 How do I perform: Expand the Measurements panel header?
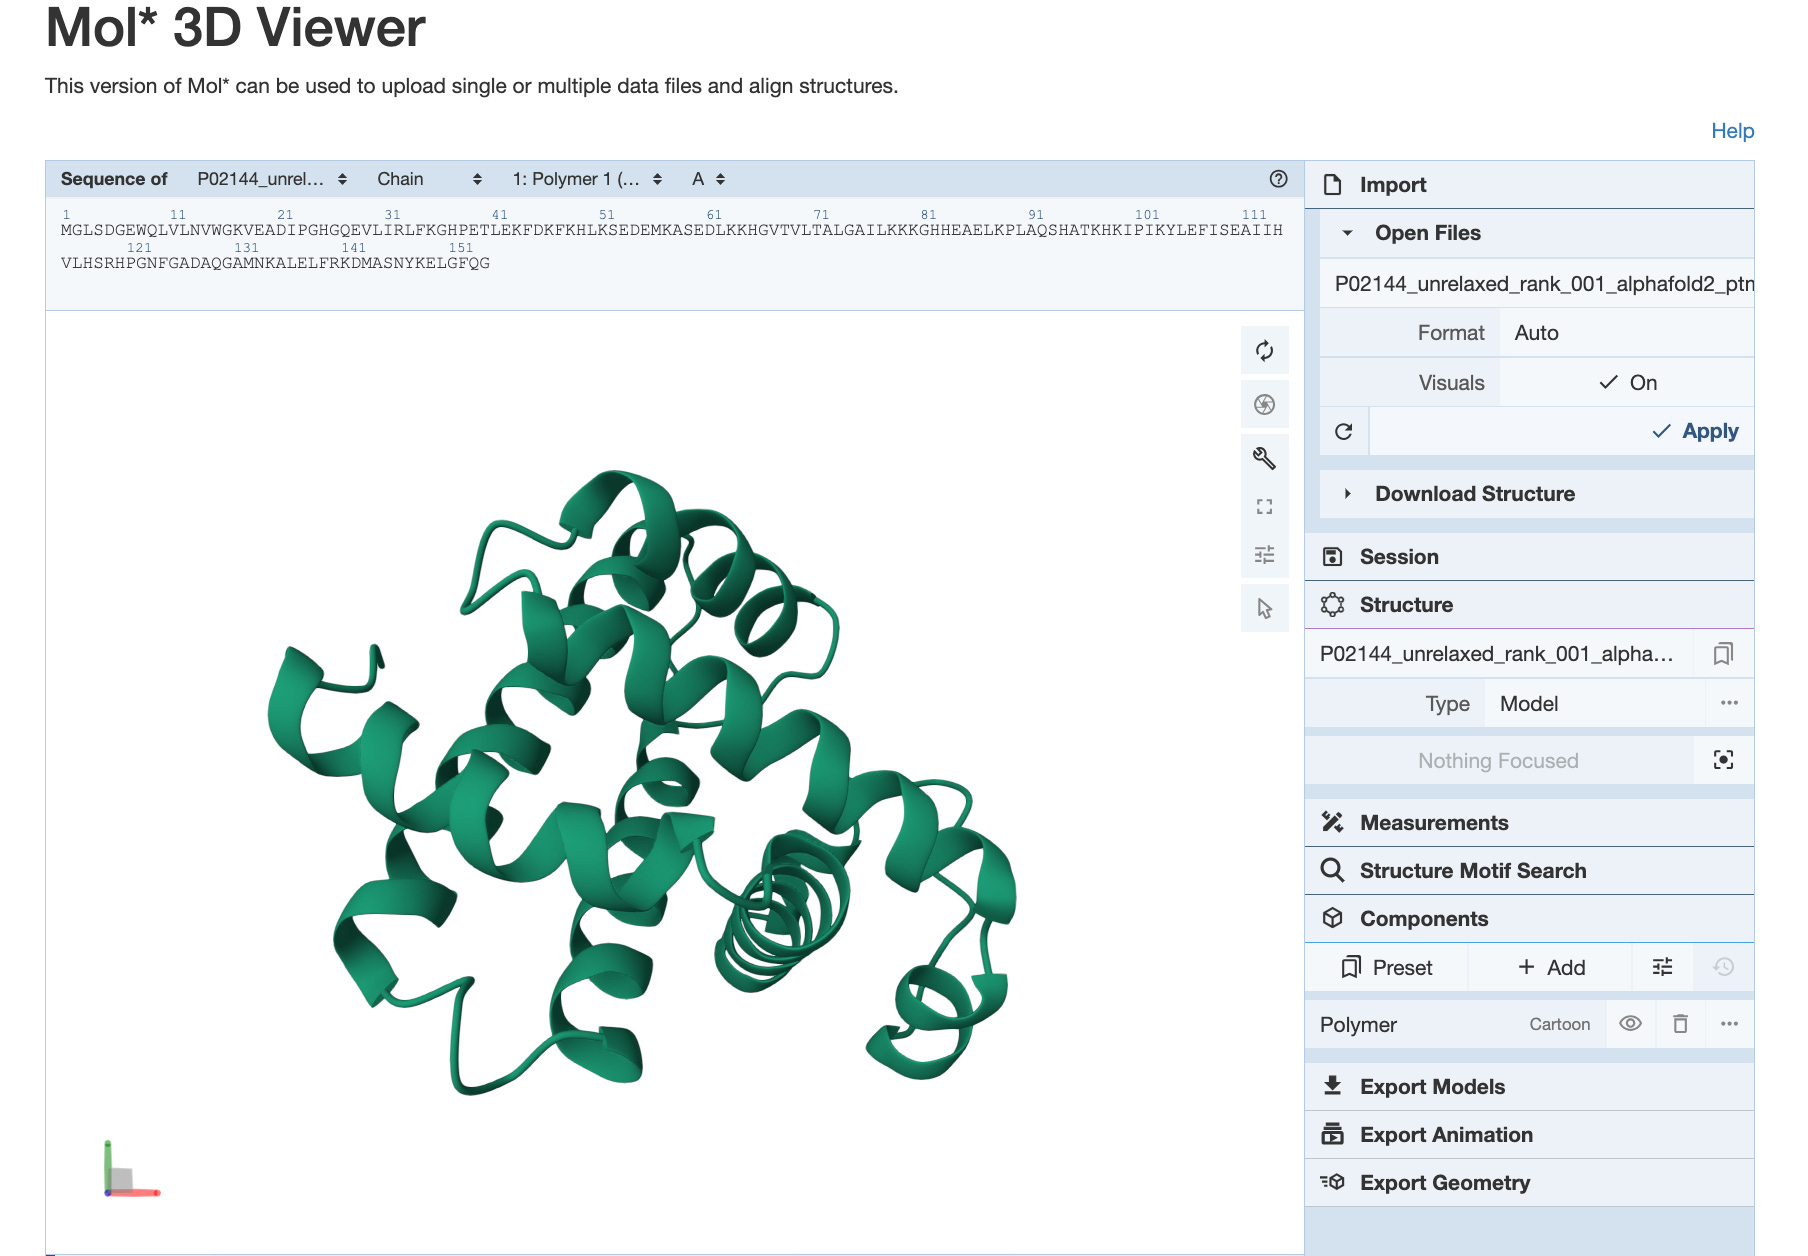tap(1530, 822)
